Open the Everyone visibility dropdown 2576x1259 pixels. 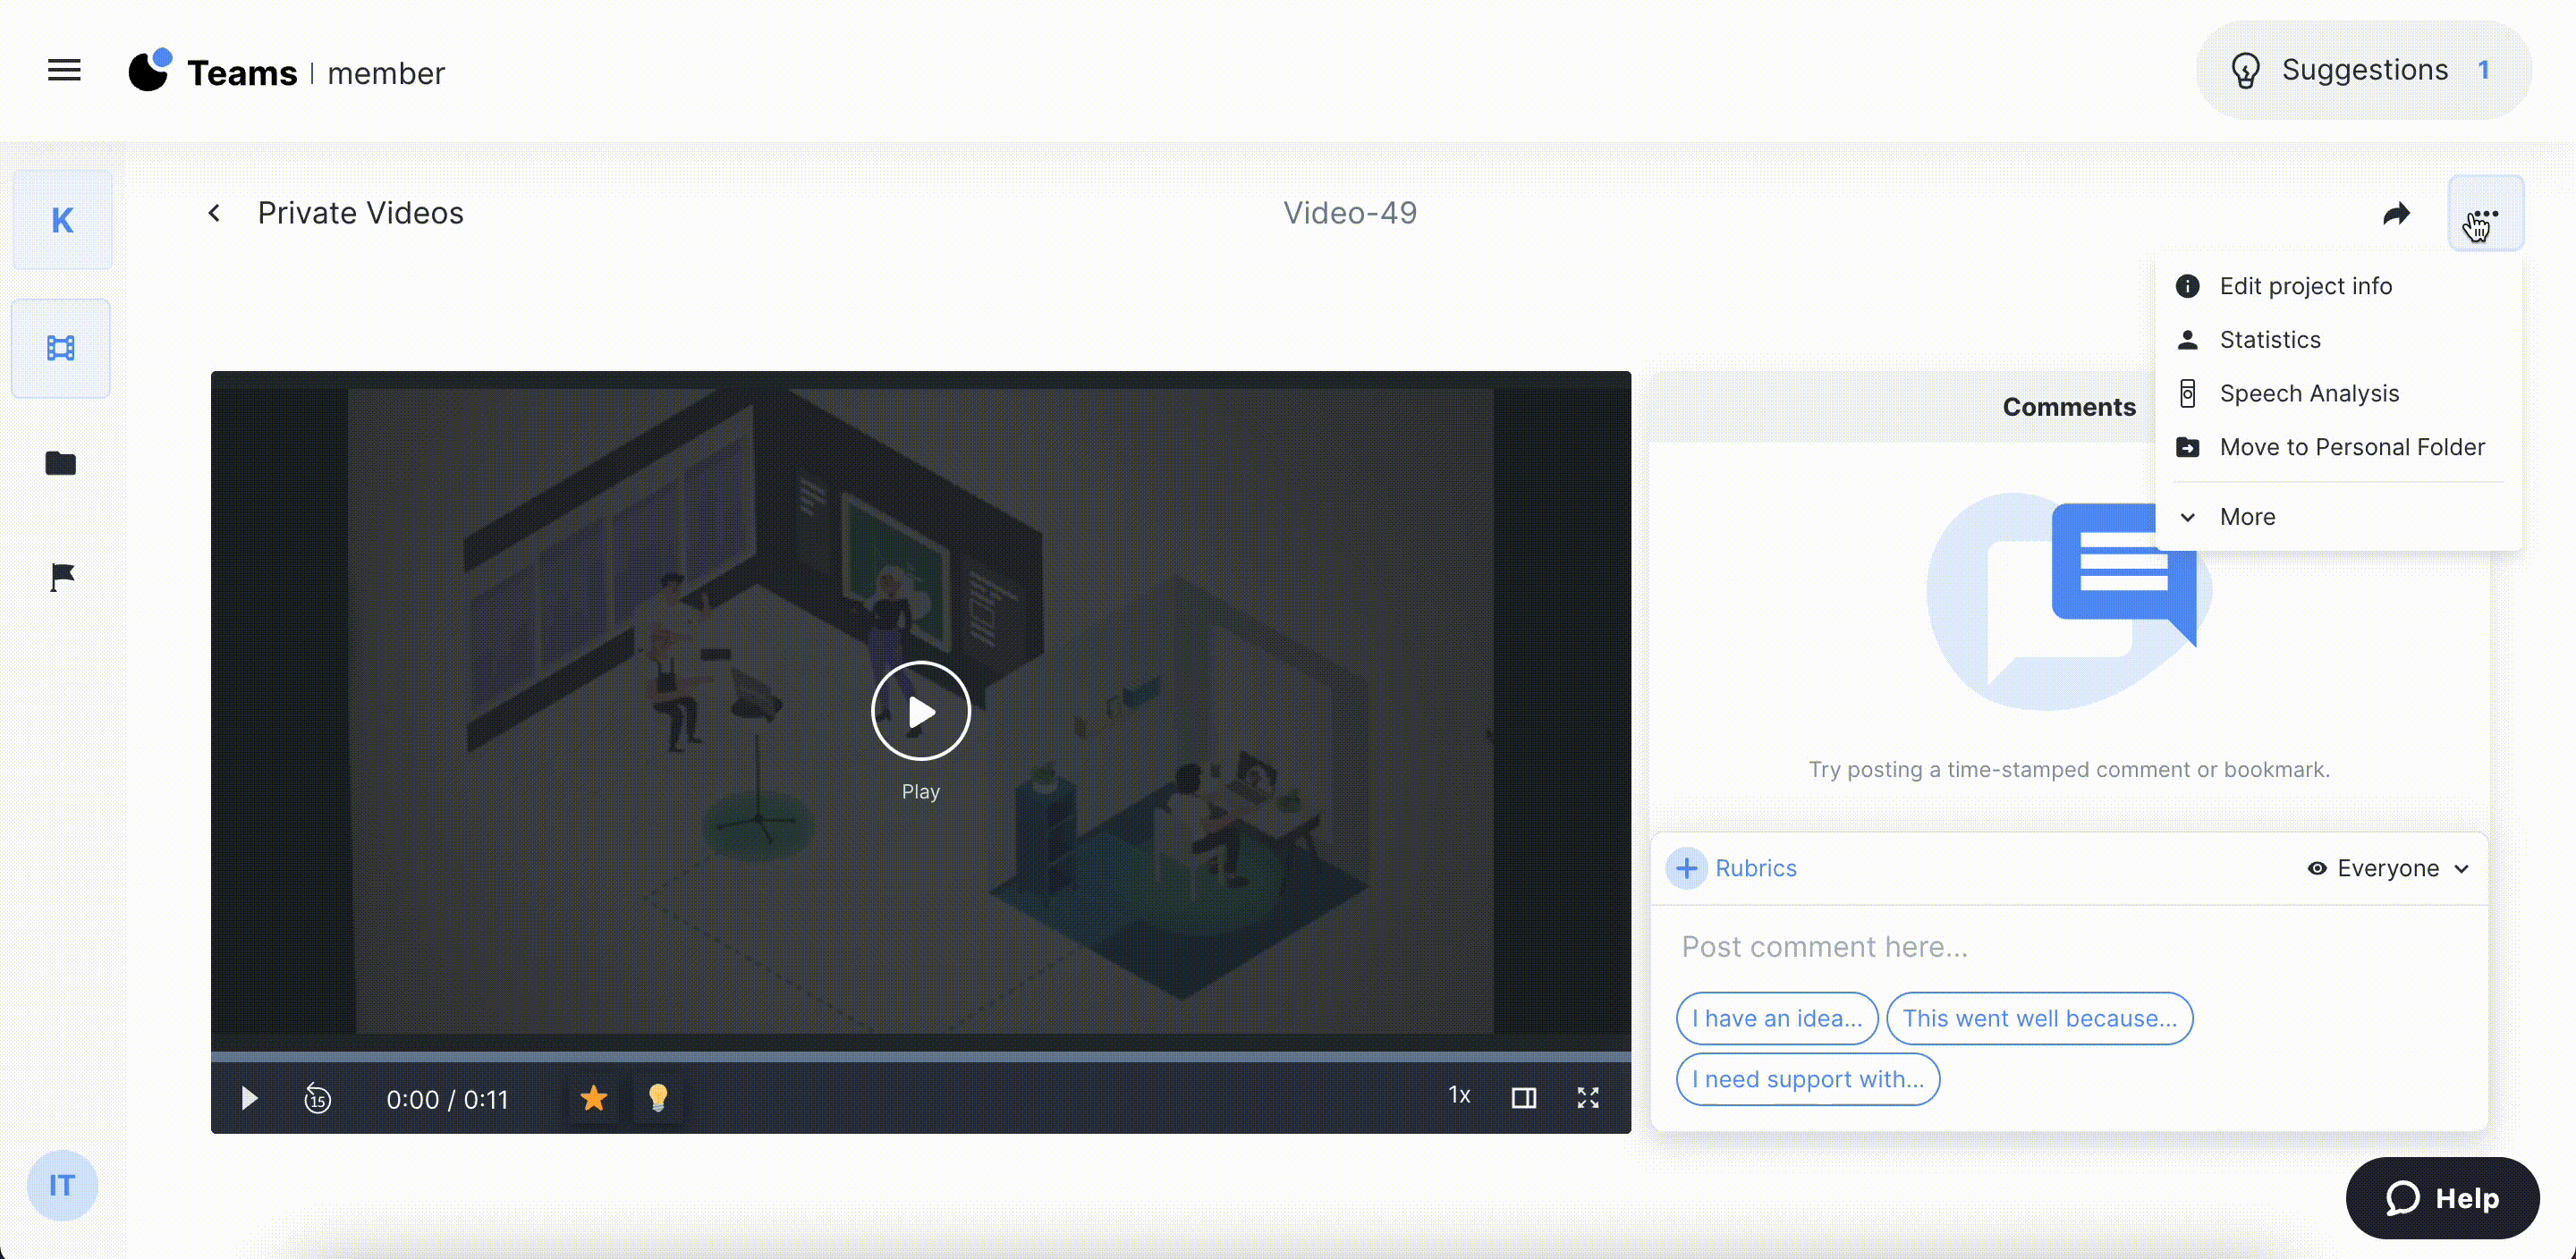coord(2388,868)
